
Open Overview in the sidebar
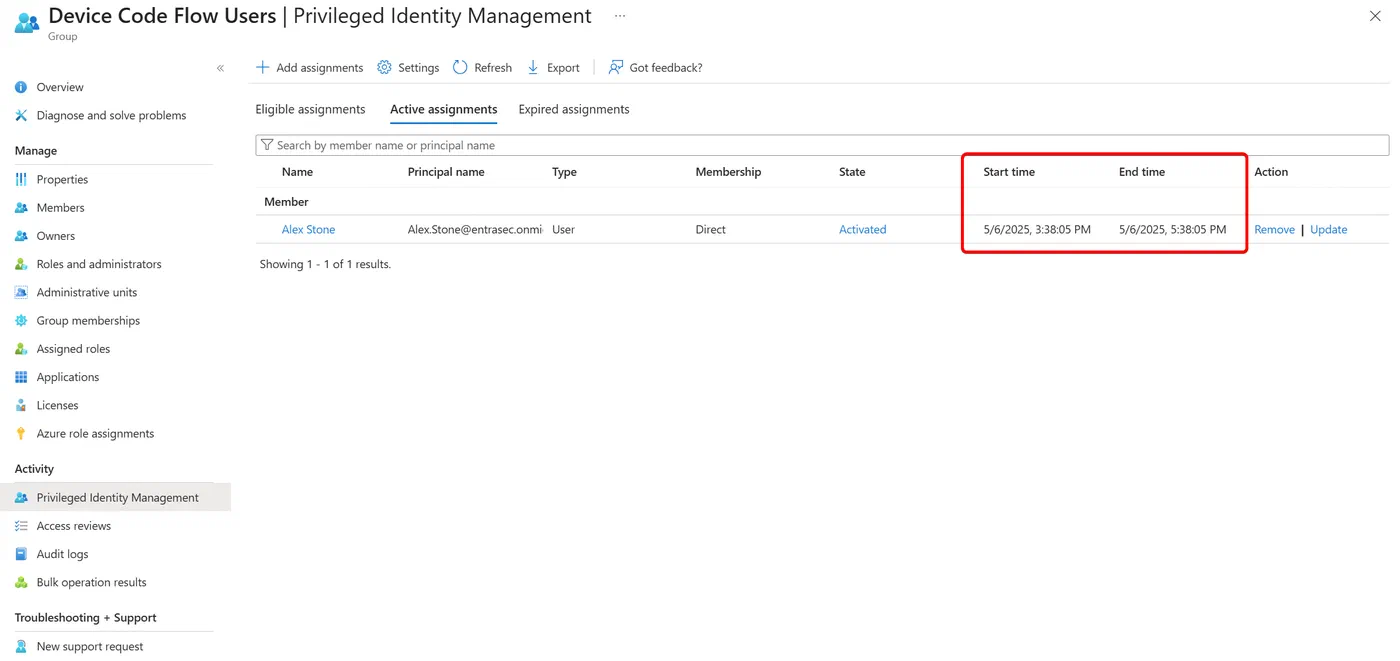pyautogui.click(x=60, y=87)
